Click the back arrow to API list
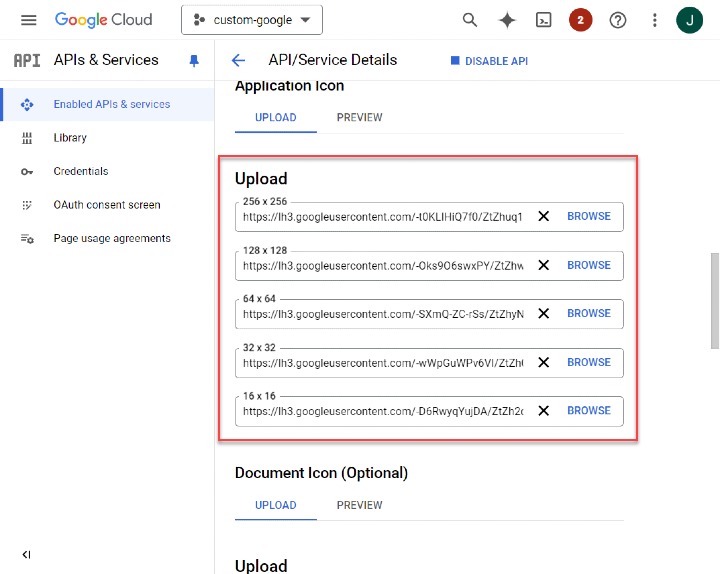Image resolution: width=720 pixels, height=574 pixels. 238,61
